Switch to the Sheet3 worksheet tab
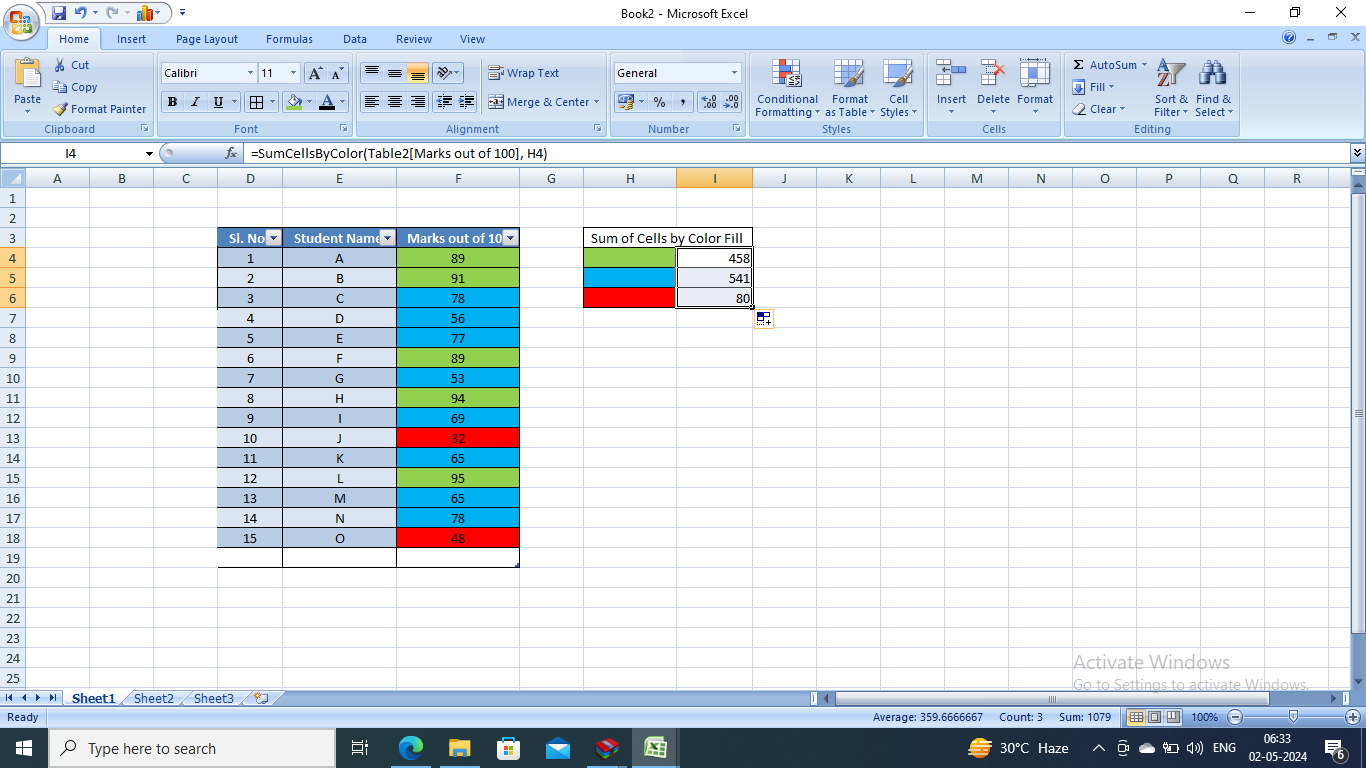 pos(214,698)
